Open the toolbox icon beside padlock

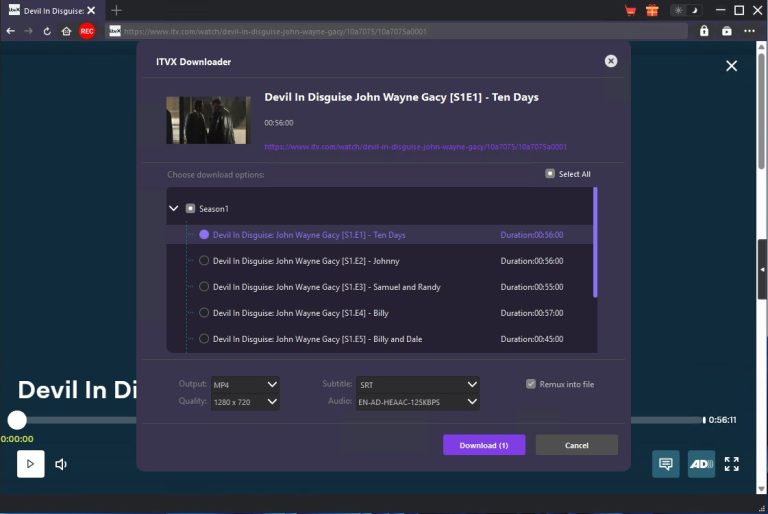tap(727, 31)
